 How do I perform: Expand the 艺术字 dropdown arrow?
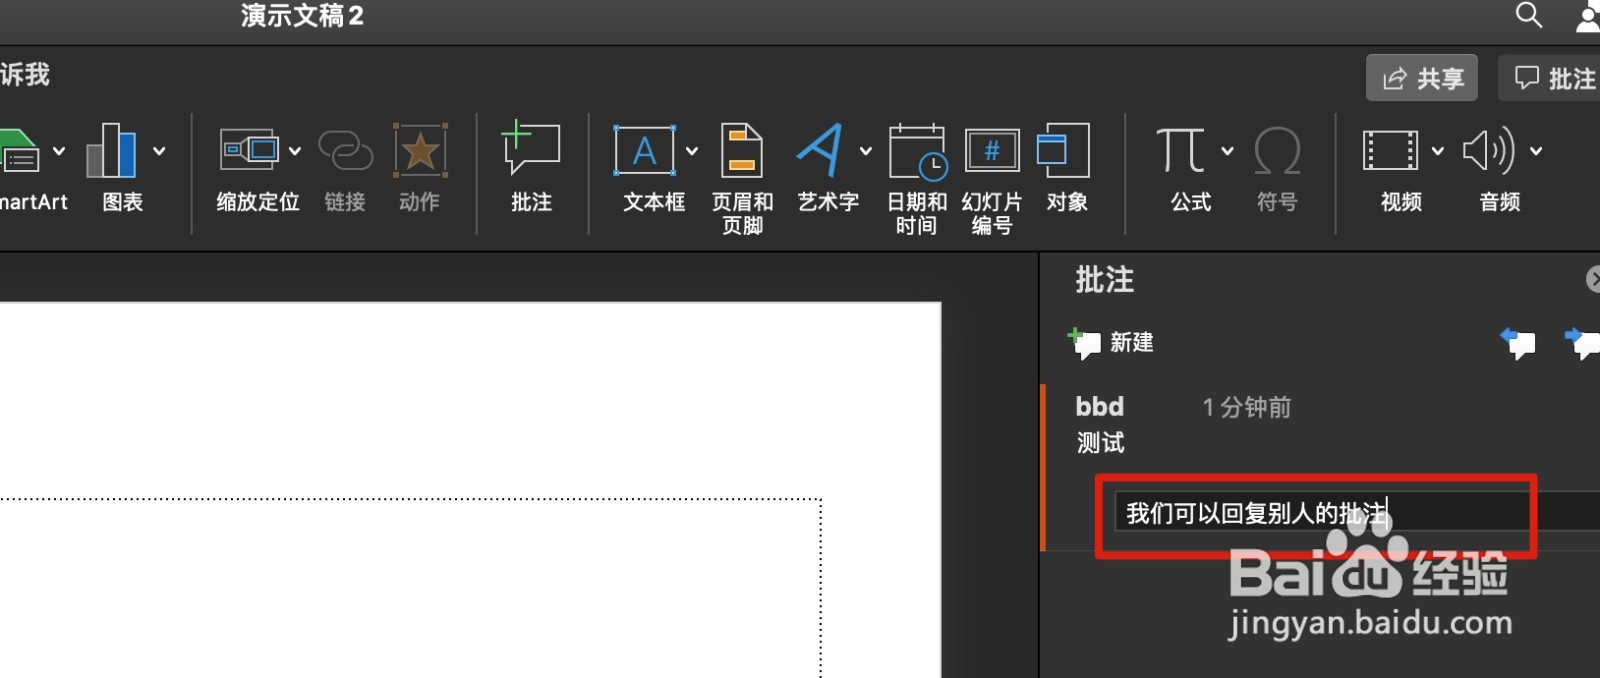(866, 151)
